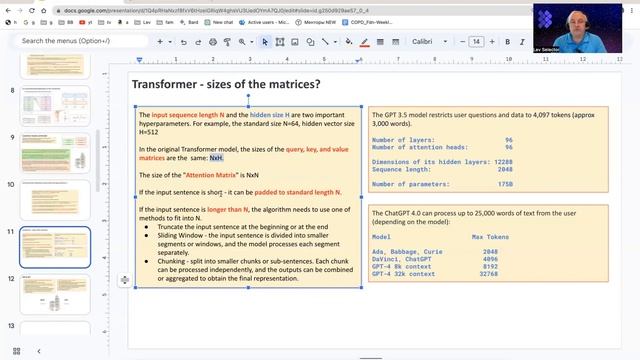Click the browser Home icon

pos(44,10)
